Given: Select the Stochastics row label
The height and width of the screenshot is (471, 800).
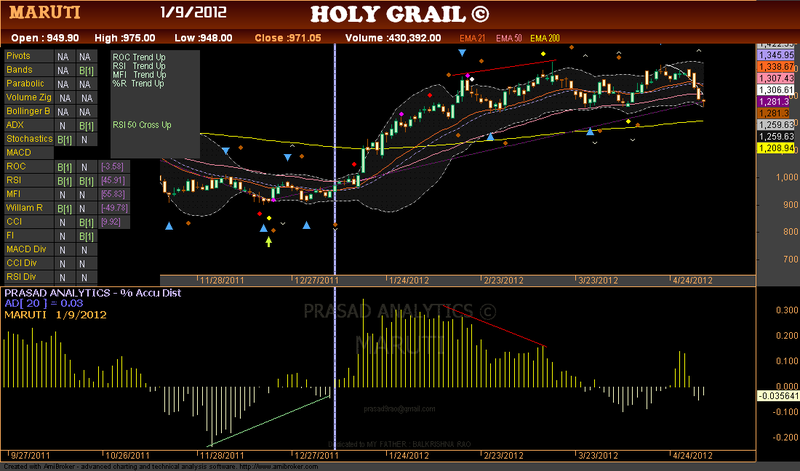Looking at the screenshot, I should pos(29,139).
